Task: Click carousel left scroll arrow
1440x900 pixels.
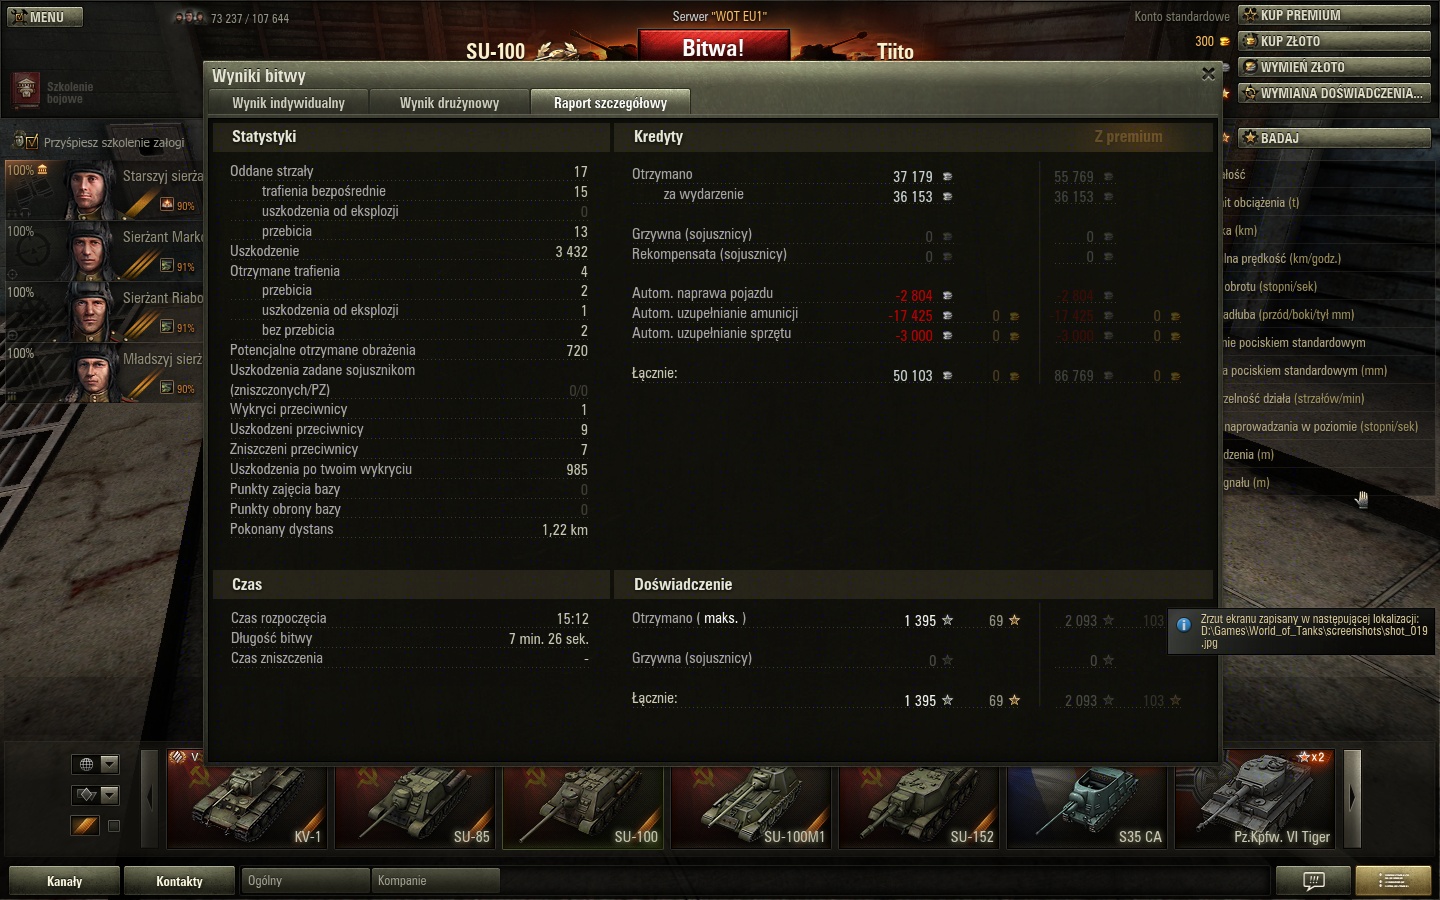Action: 150,797
